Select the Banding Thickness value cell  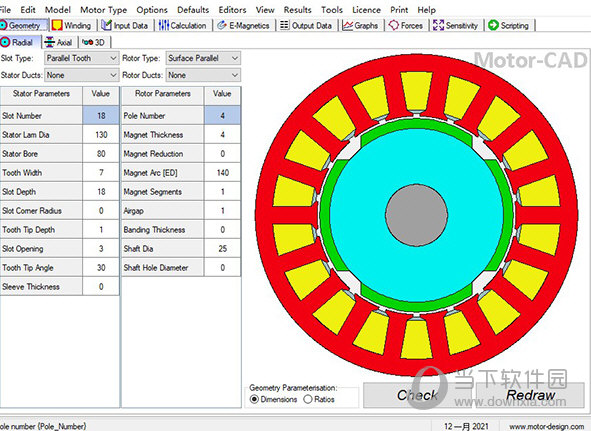click(x=222, y=229)
